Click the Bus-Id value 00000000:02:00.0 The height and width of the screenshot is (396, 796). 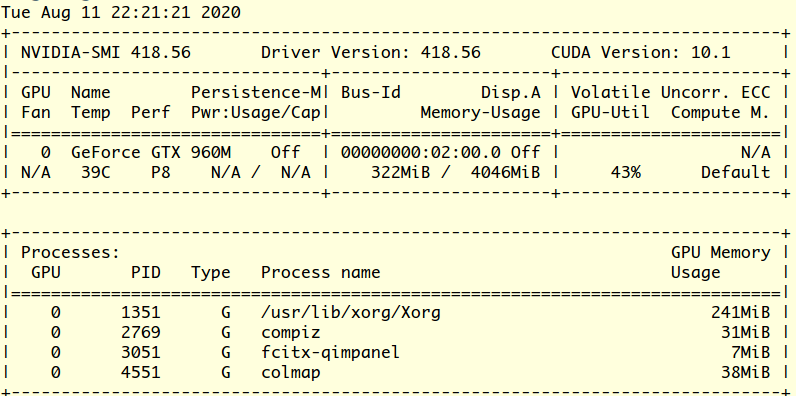point(421,152)
